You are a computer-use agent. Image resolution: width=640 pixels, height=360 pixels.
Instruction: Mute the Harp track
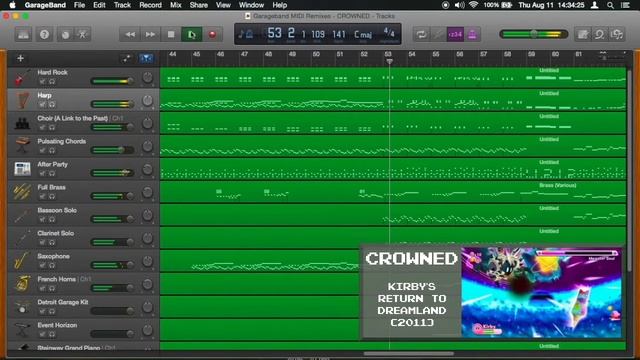click(x=42, y=104)
